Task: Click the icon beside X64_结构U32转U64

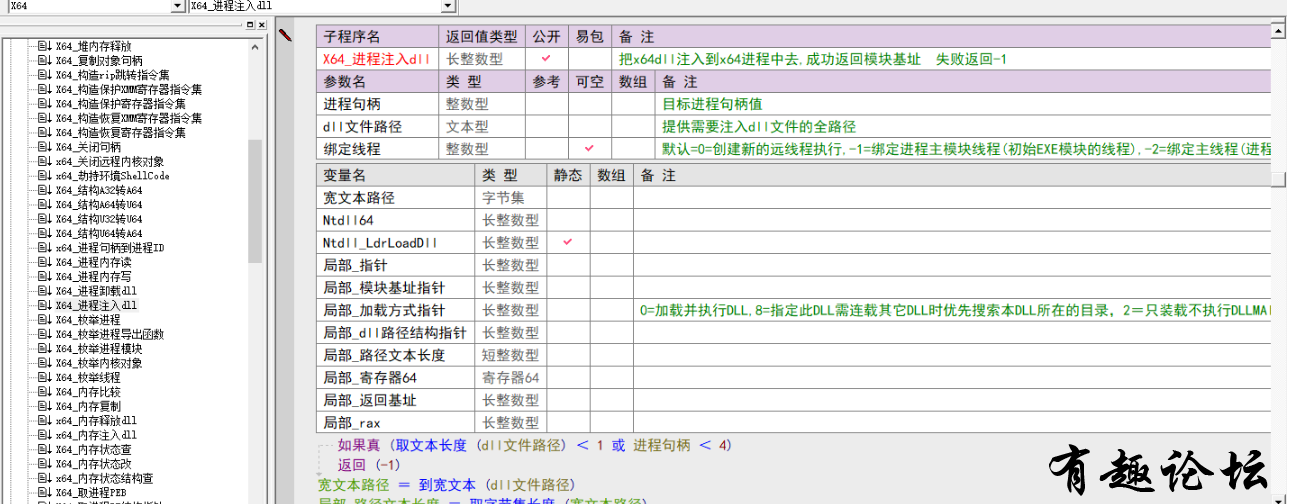Action: [44, 219]
